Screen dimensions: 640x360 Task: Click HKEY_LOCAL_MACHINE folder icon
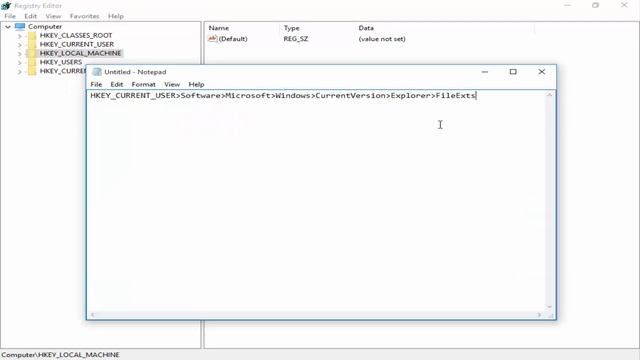pyautogui.click(x=32, y=53)
